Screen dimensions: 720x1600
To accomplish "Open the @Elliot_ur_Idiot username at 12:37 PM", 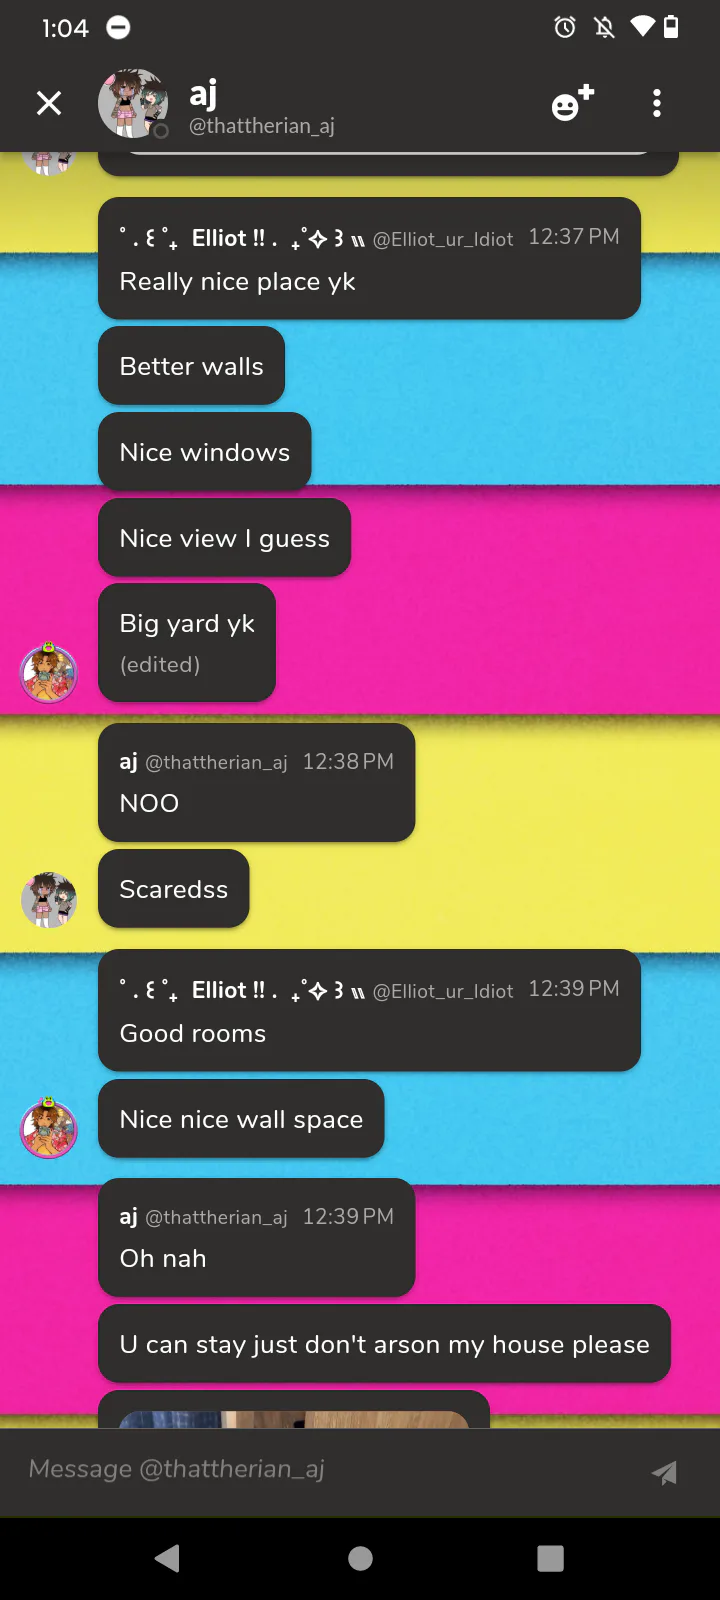I will tap(442, 239).
